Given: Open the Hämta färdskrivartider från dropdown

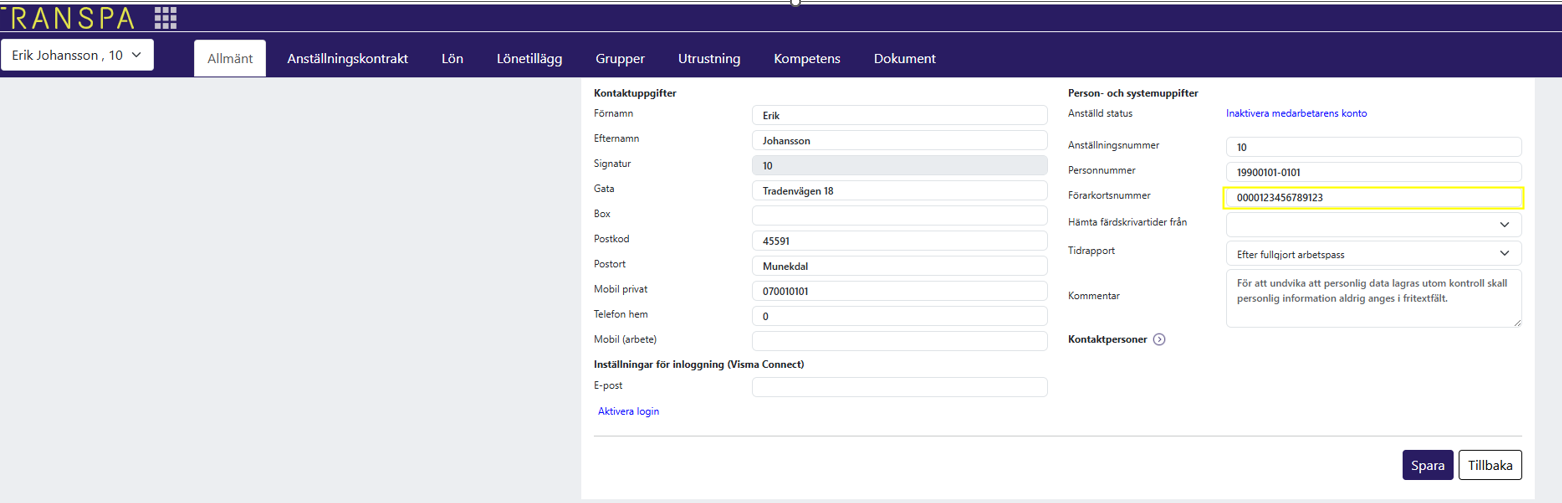Looking at the screenshot, I should (1373, 225).
